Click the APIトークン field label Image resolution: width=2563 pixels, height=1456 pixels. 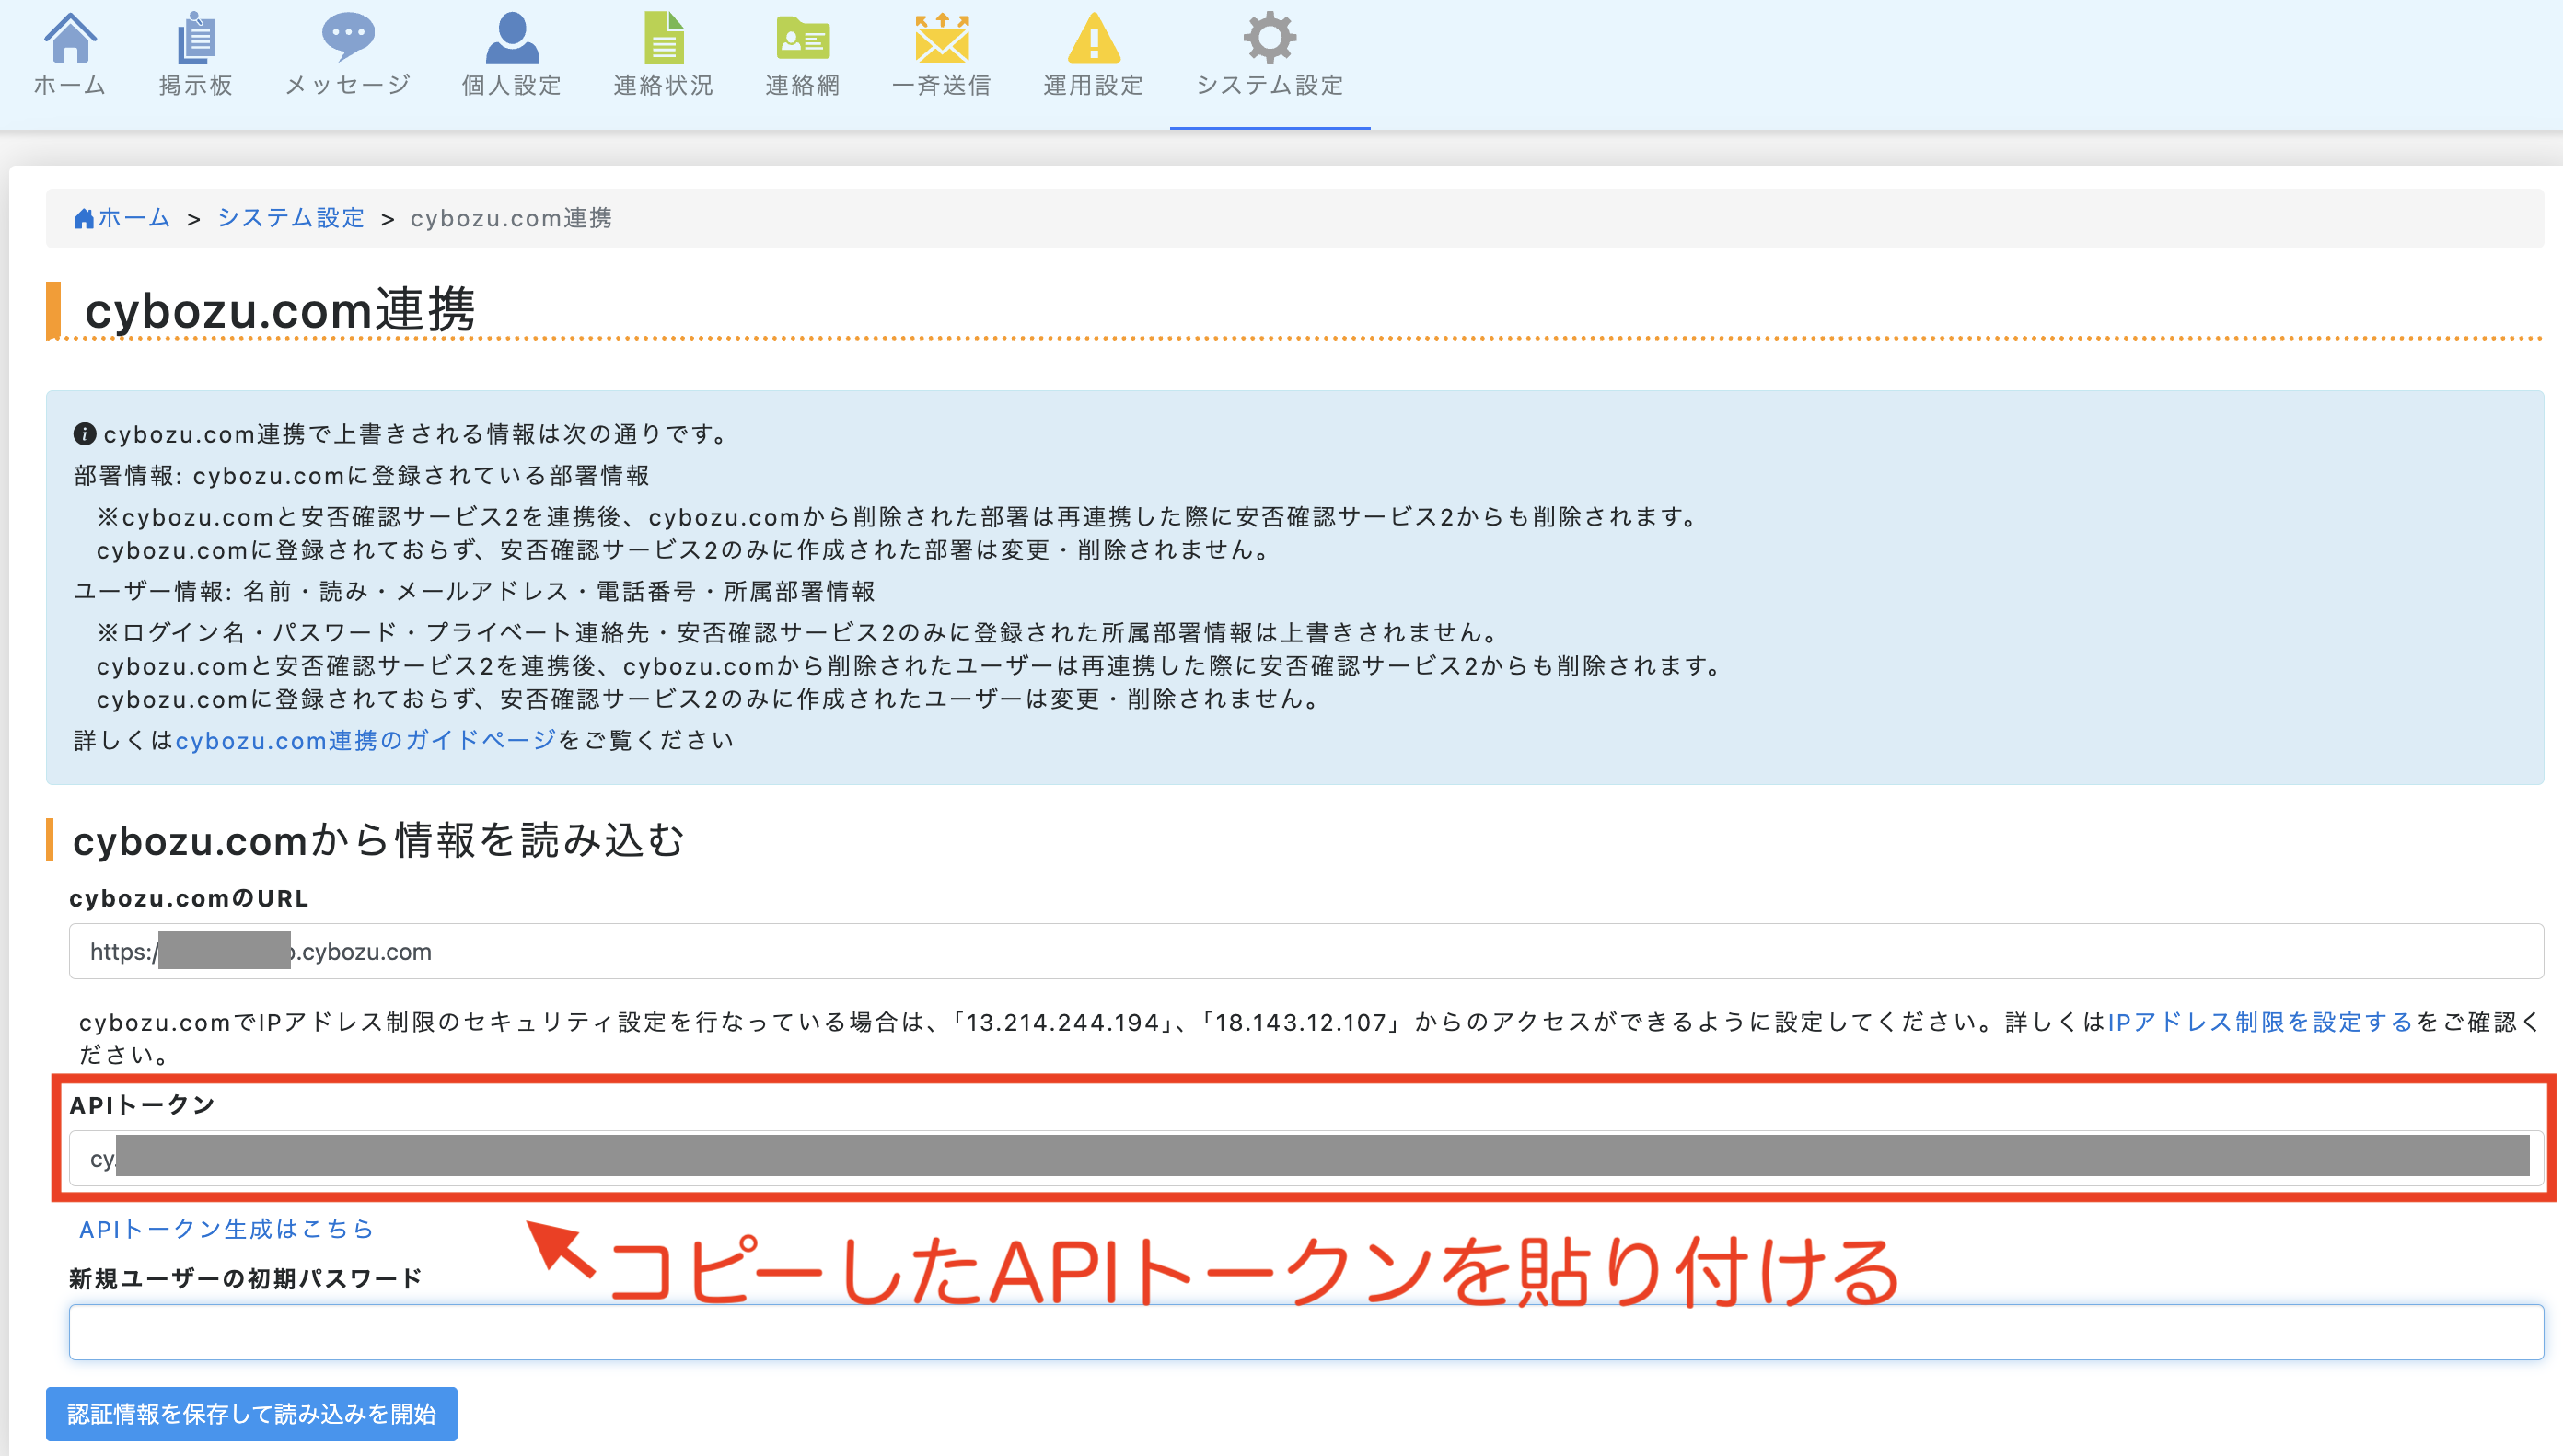[x=142, y=1105]
